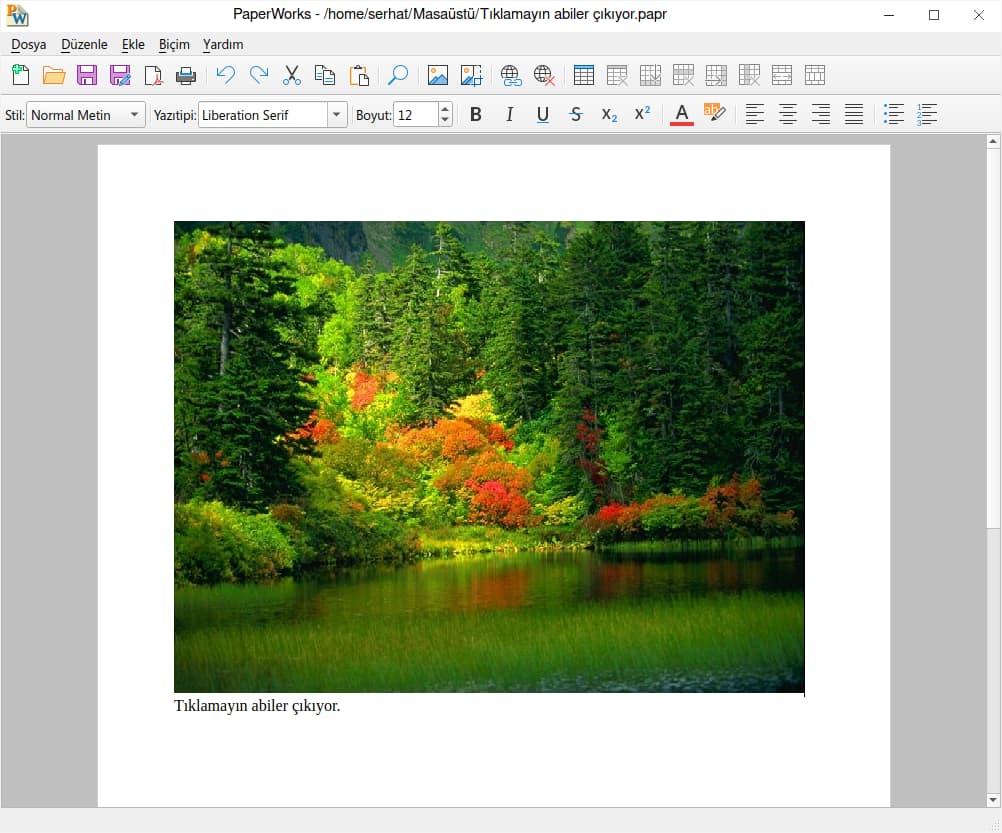Image resolution: width=1002 pixels, height=833 pixels.
Task: Toggle italic formatting
Action: tap(509, 115)
